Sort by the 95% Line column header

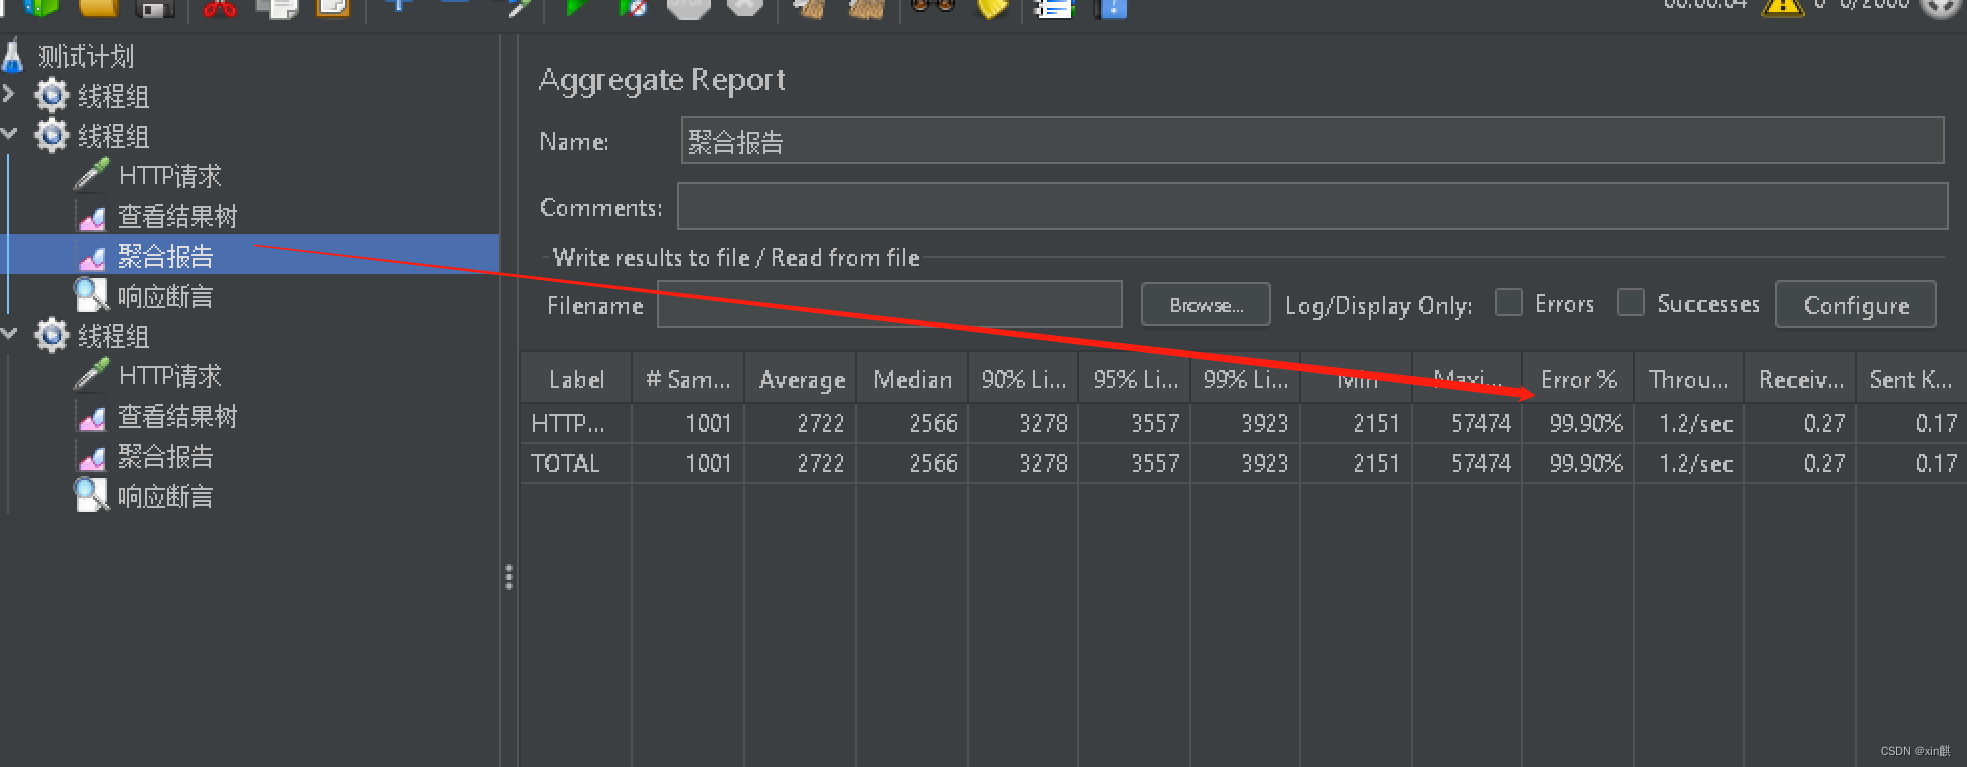[1135, 380]
